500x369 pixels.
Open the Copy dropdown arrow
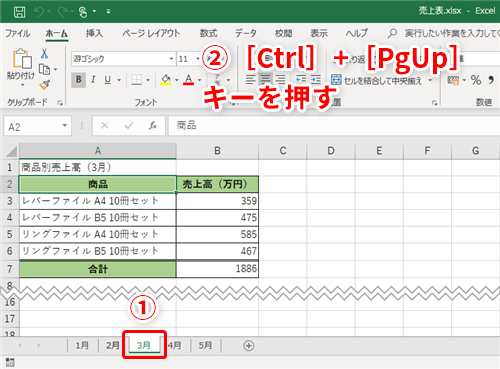[x=55, y=69]
